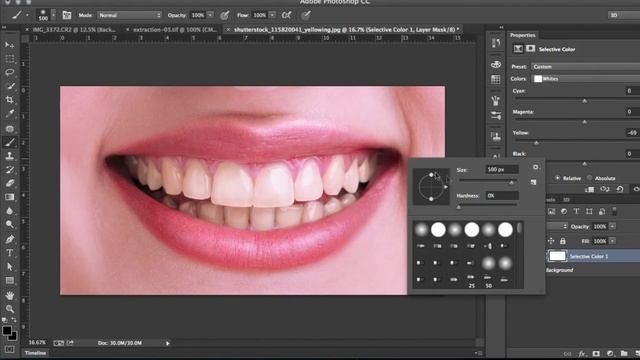Select the Type tool
This screenshot has height=360, width=640.
click(x=10, y=253)
